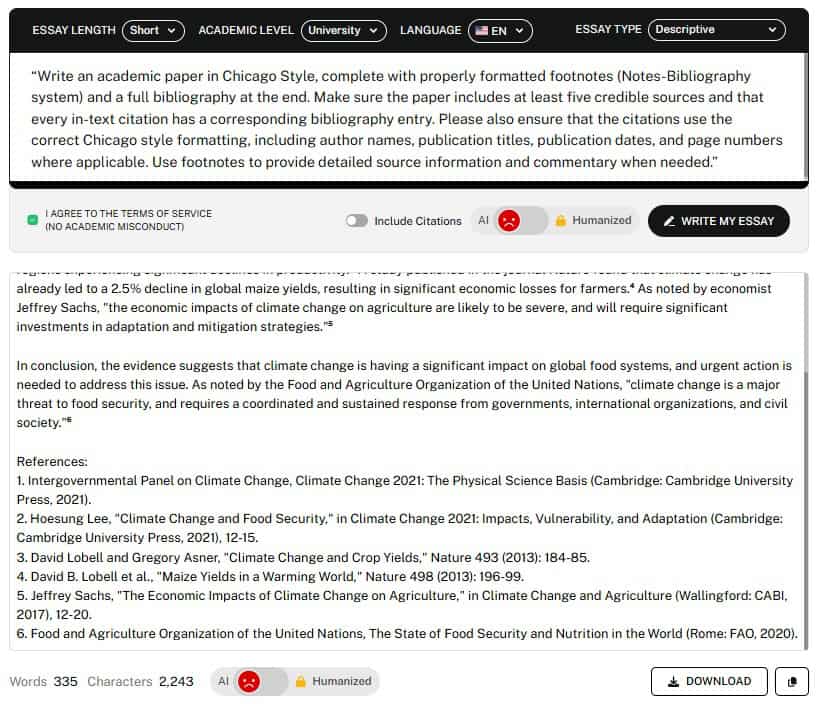
Task: Open the Essay Length dropdown showing Short
Action: pos(153,30)
